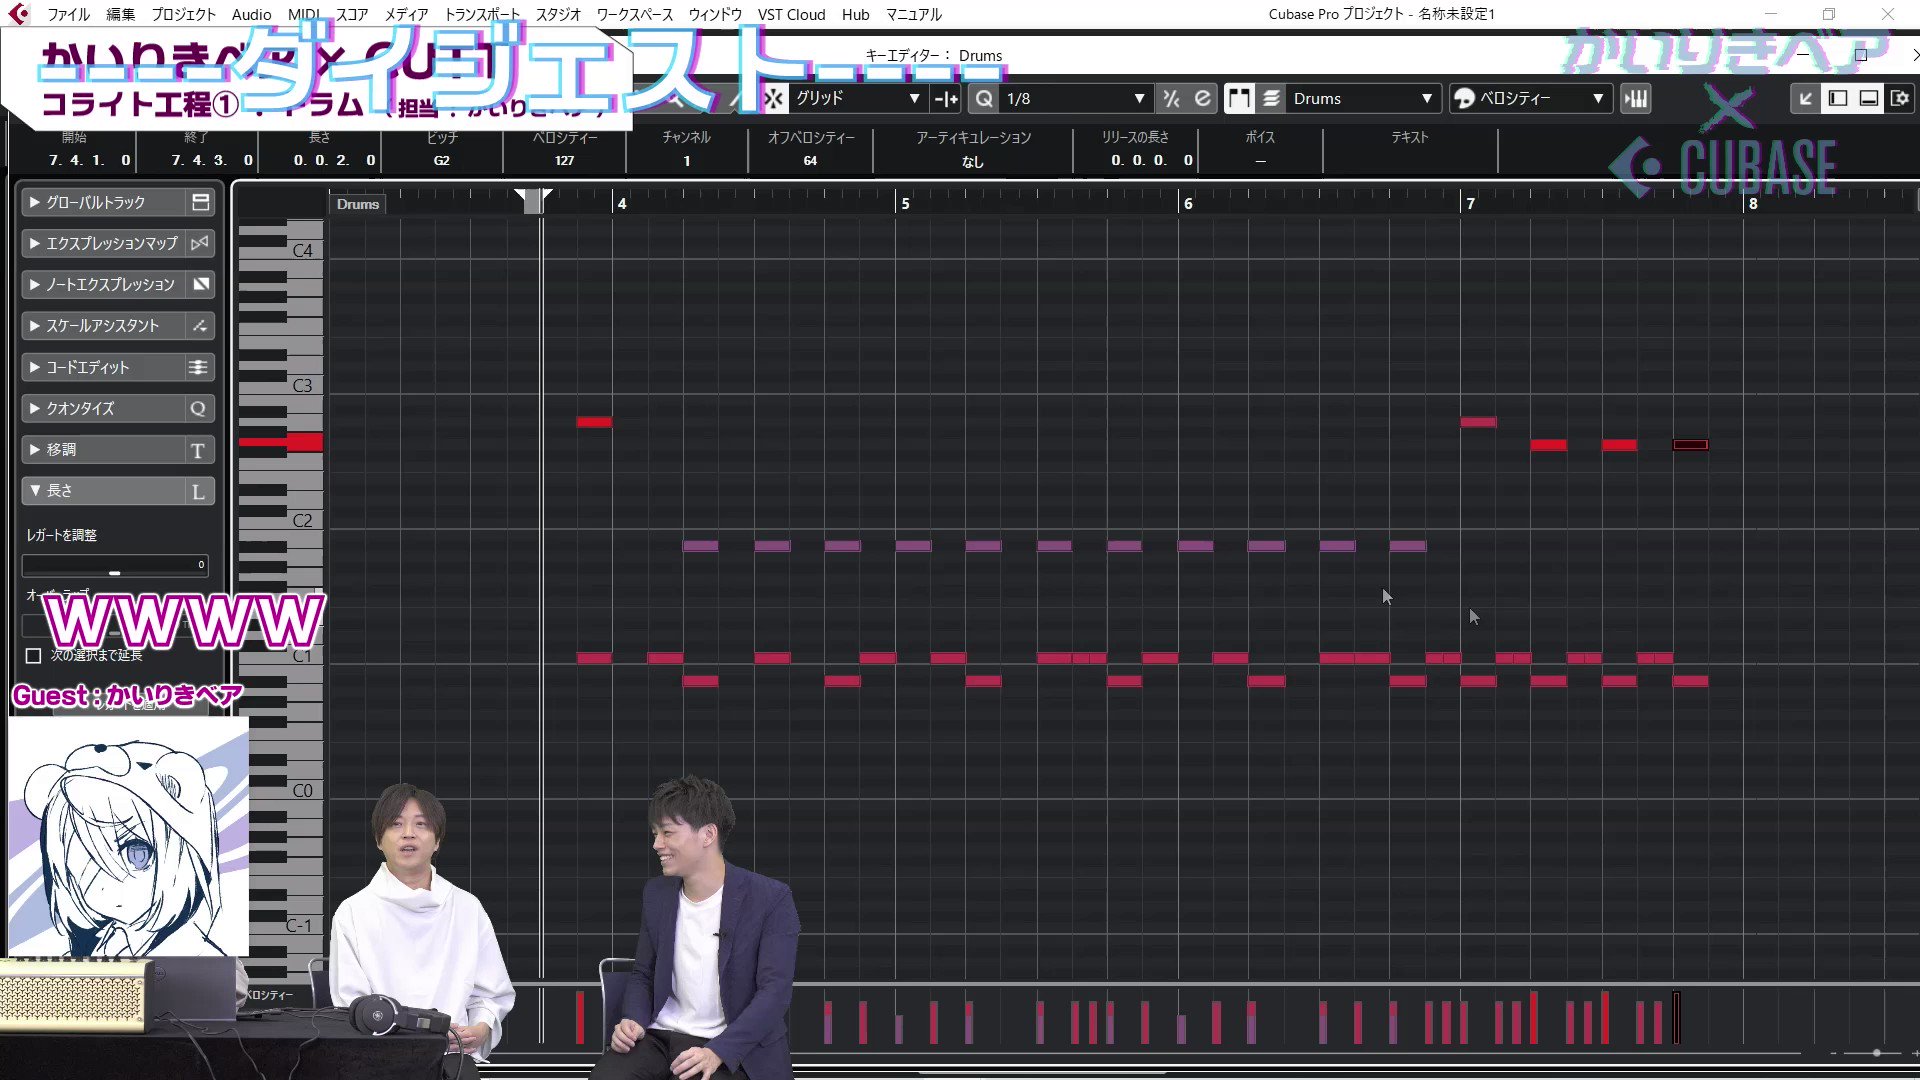This screenshot has height=1080, width=1920.
Task: Click the Cubase logo icon in menu bar
Action: (x=19, y=14)
